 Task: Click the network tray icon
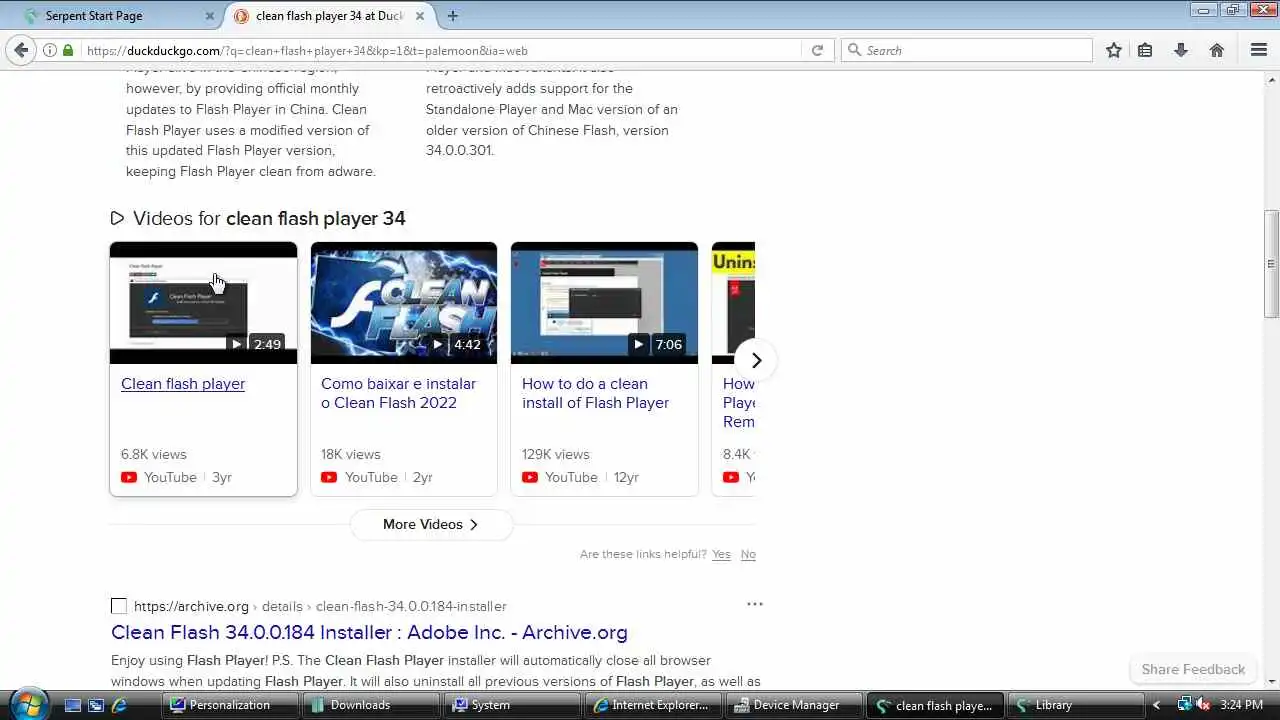click(x=1184, y=704)
